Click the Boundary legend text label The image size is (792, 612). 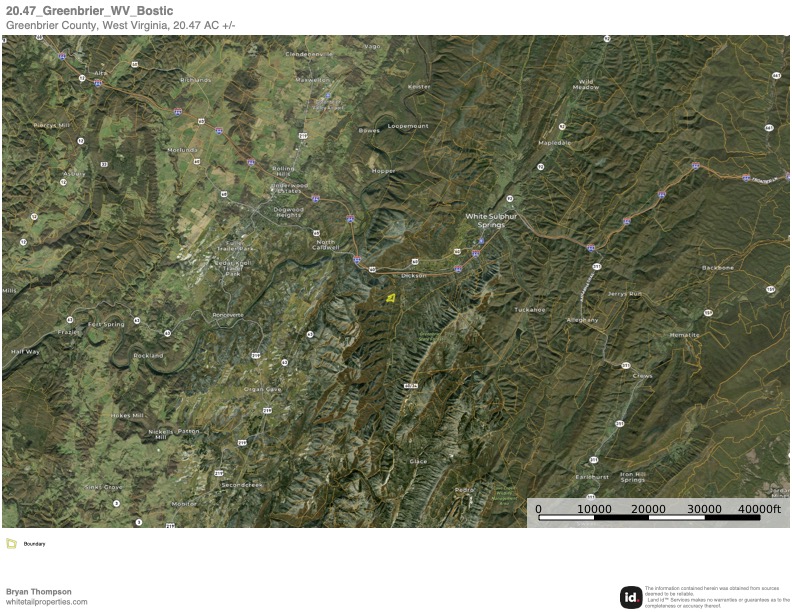pos(35,544)
